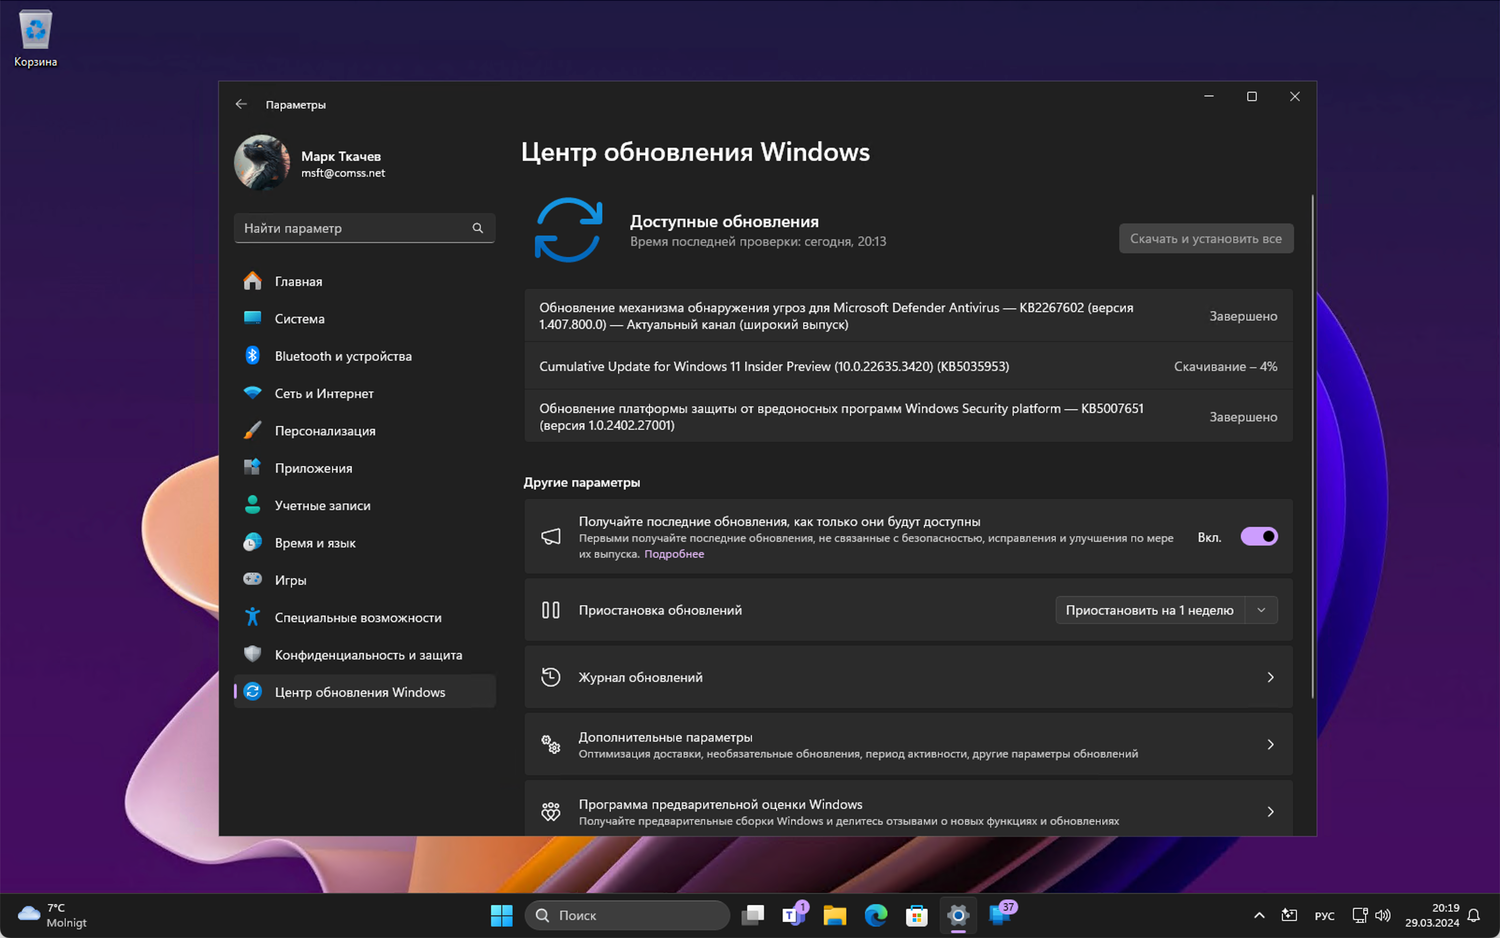Click the taskbar Поиск search box
The width and height of the screenshot is (1500, 938).
click(x=628, y=915)
